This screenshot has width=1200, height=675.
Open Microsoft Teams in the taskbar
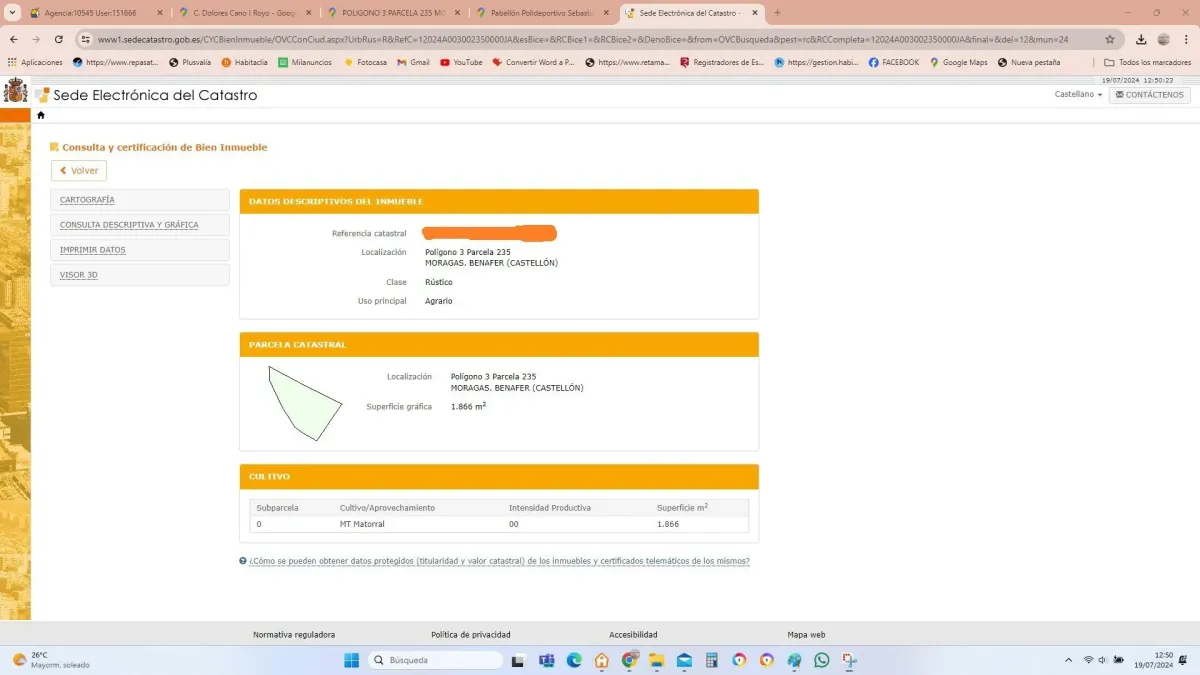click(547, 660)
